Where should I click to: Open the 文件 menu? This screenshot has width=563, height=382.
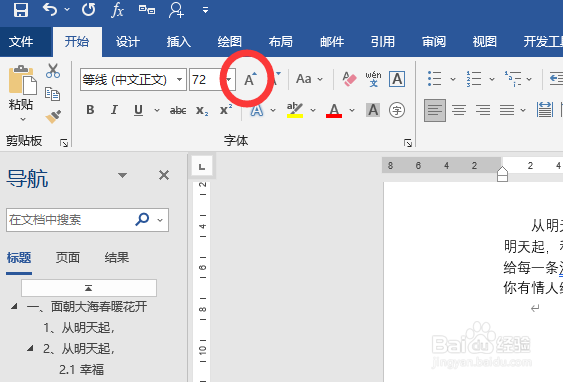pyautogui.click(x=21, y=42)
